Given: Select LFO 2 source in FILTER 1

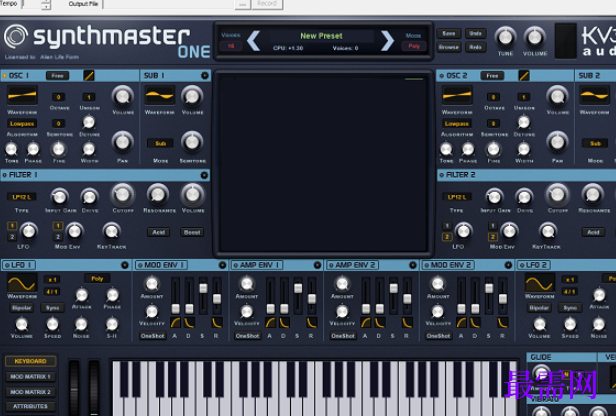Looking at the screenshot, I should pos(12,237).
